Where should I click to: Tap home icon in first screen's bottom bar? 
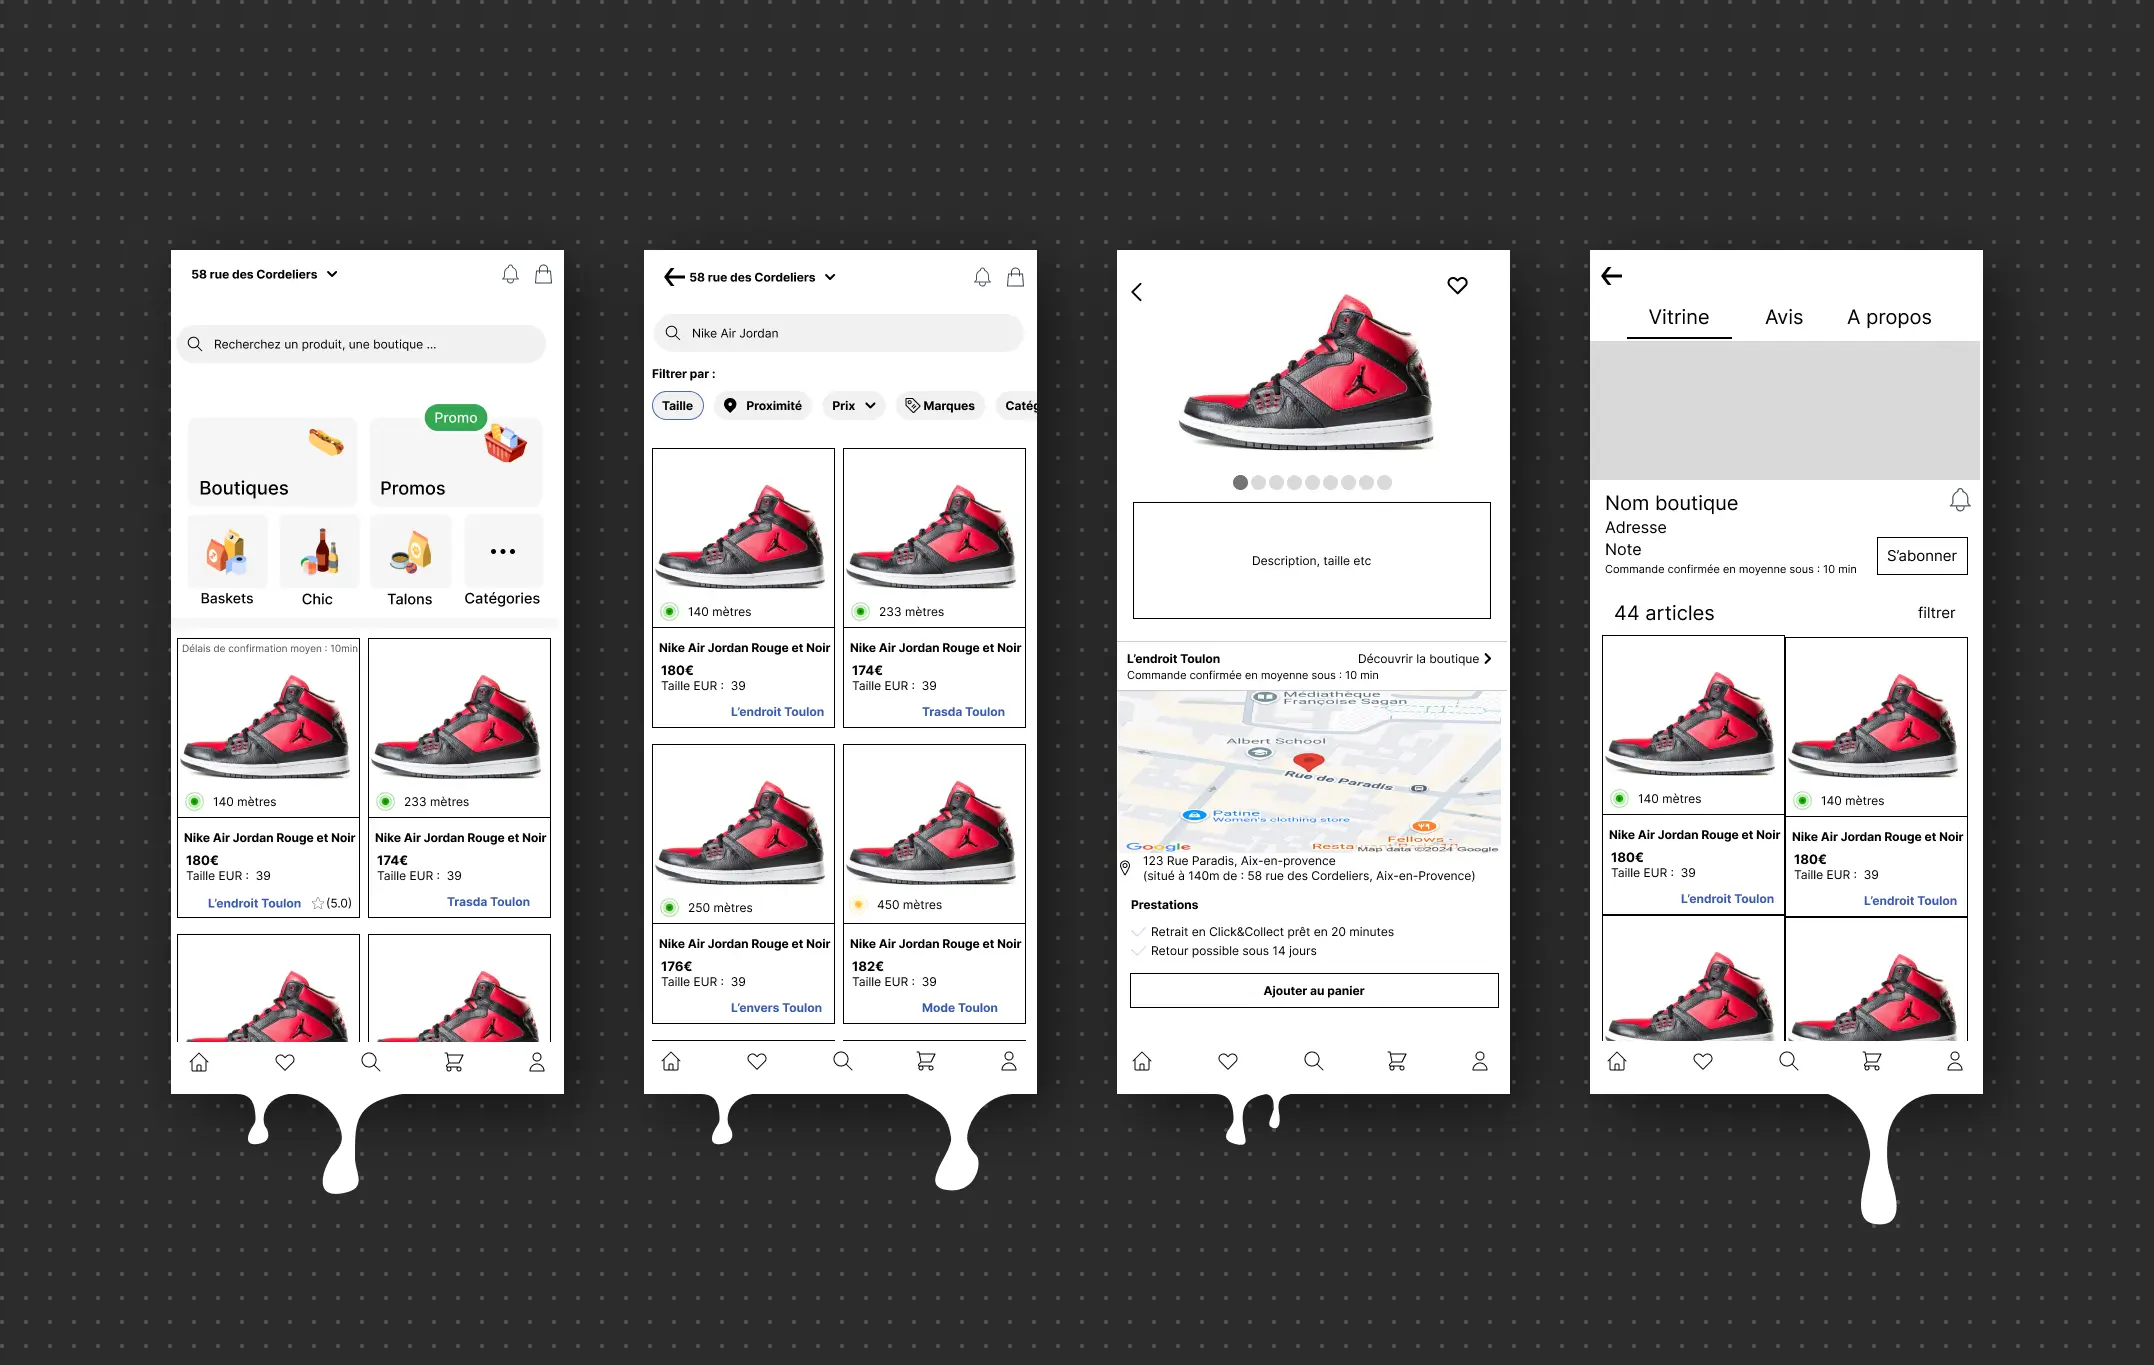(199, 1062)
